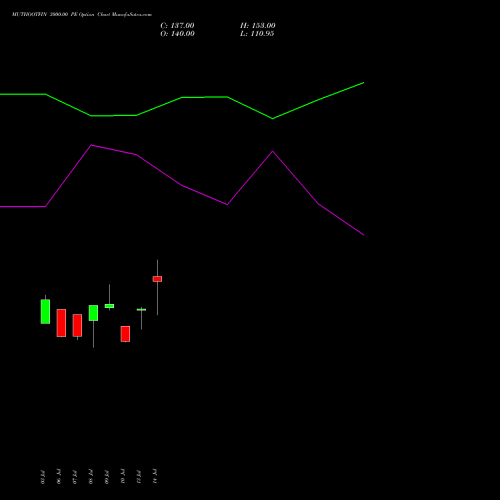
Task: Click the chart title text starting with MUTHOOTFIN
Action: point(82,15)
